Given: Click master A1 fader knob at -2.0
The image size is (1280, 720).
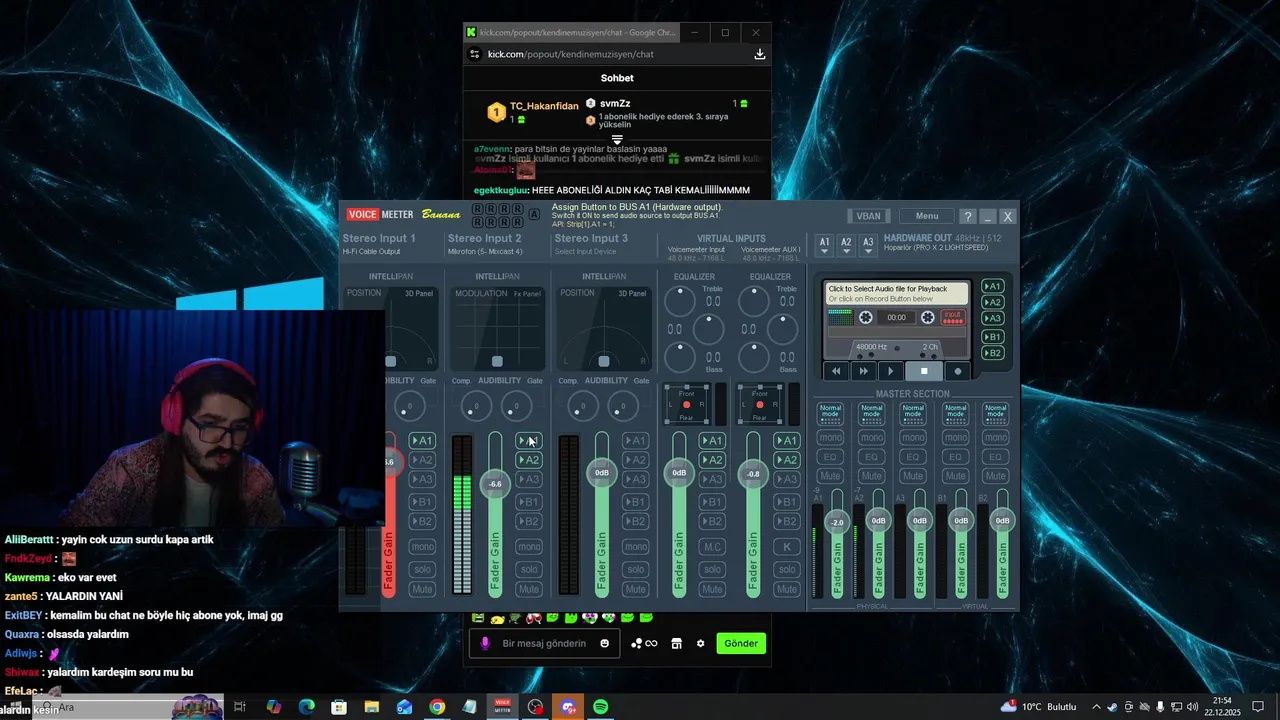Looking at the screenshot, I should (837, 522).
